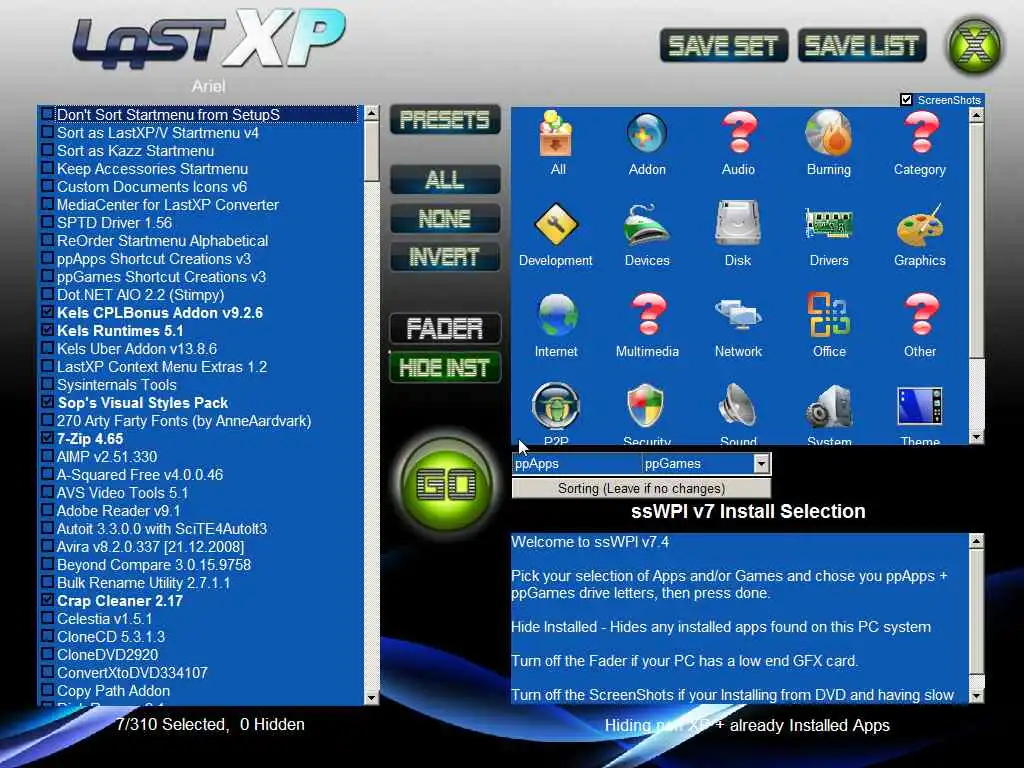Uncheck the 7-Zip 4.65 checkbox

[x=48, y=438]
